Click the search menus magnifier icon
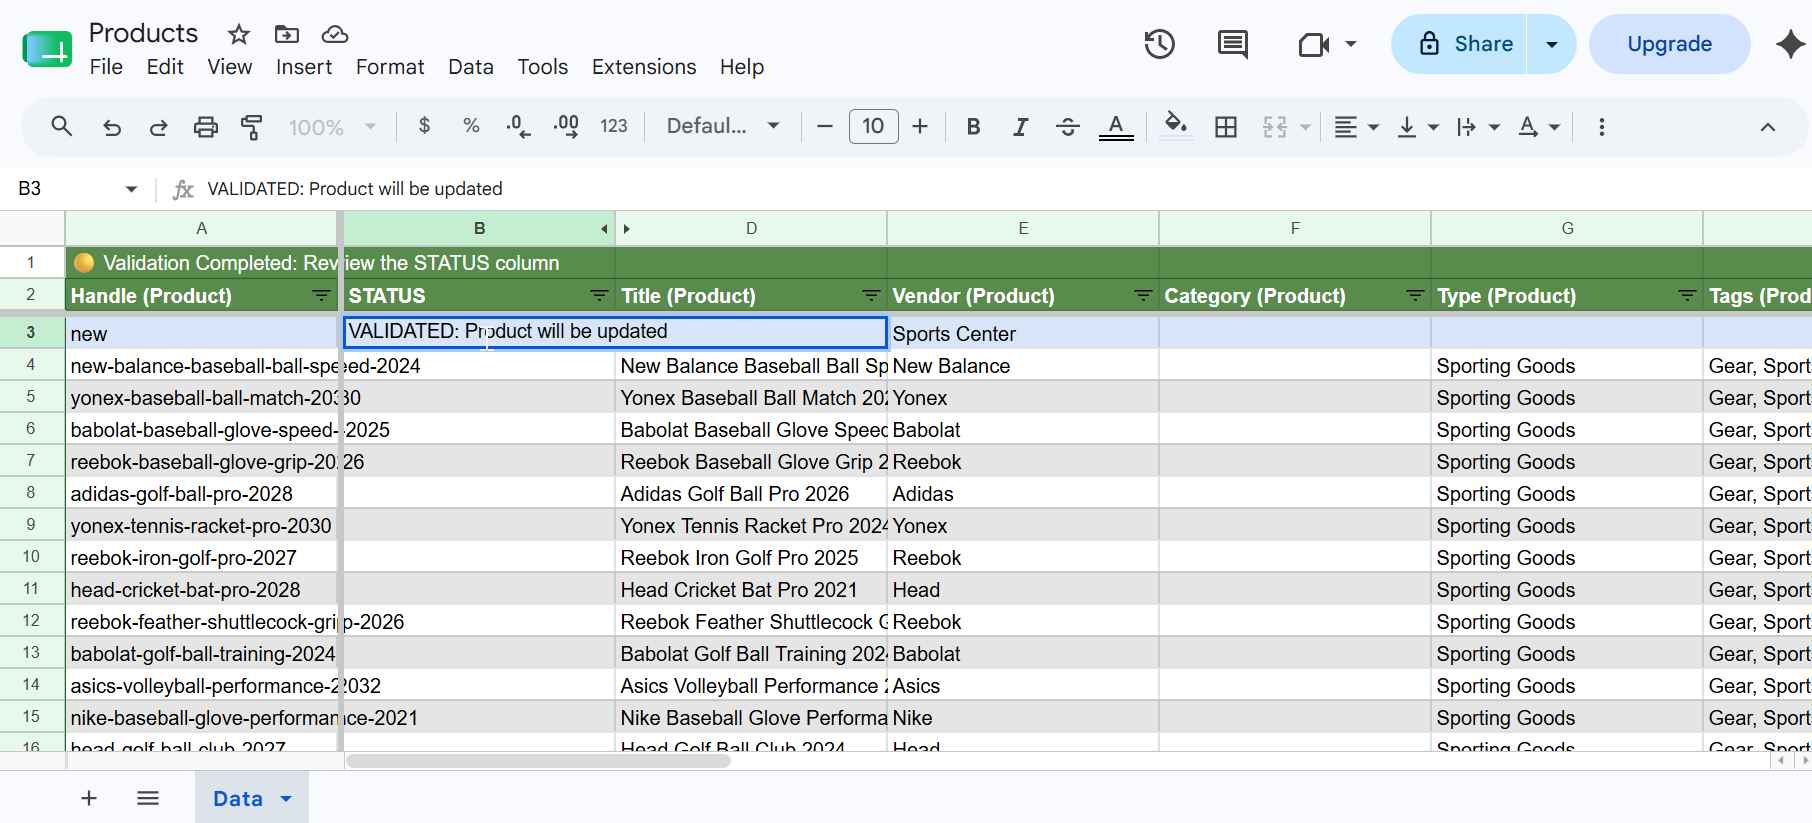This screenshot has height=823, width=1812. [62, 127]
